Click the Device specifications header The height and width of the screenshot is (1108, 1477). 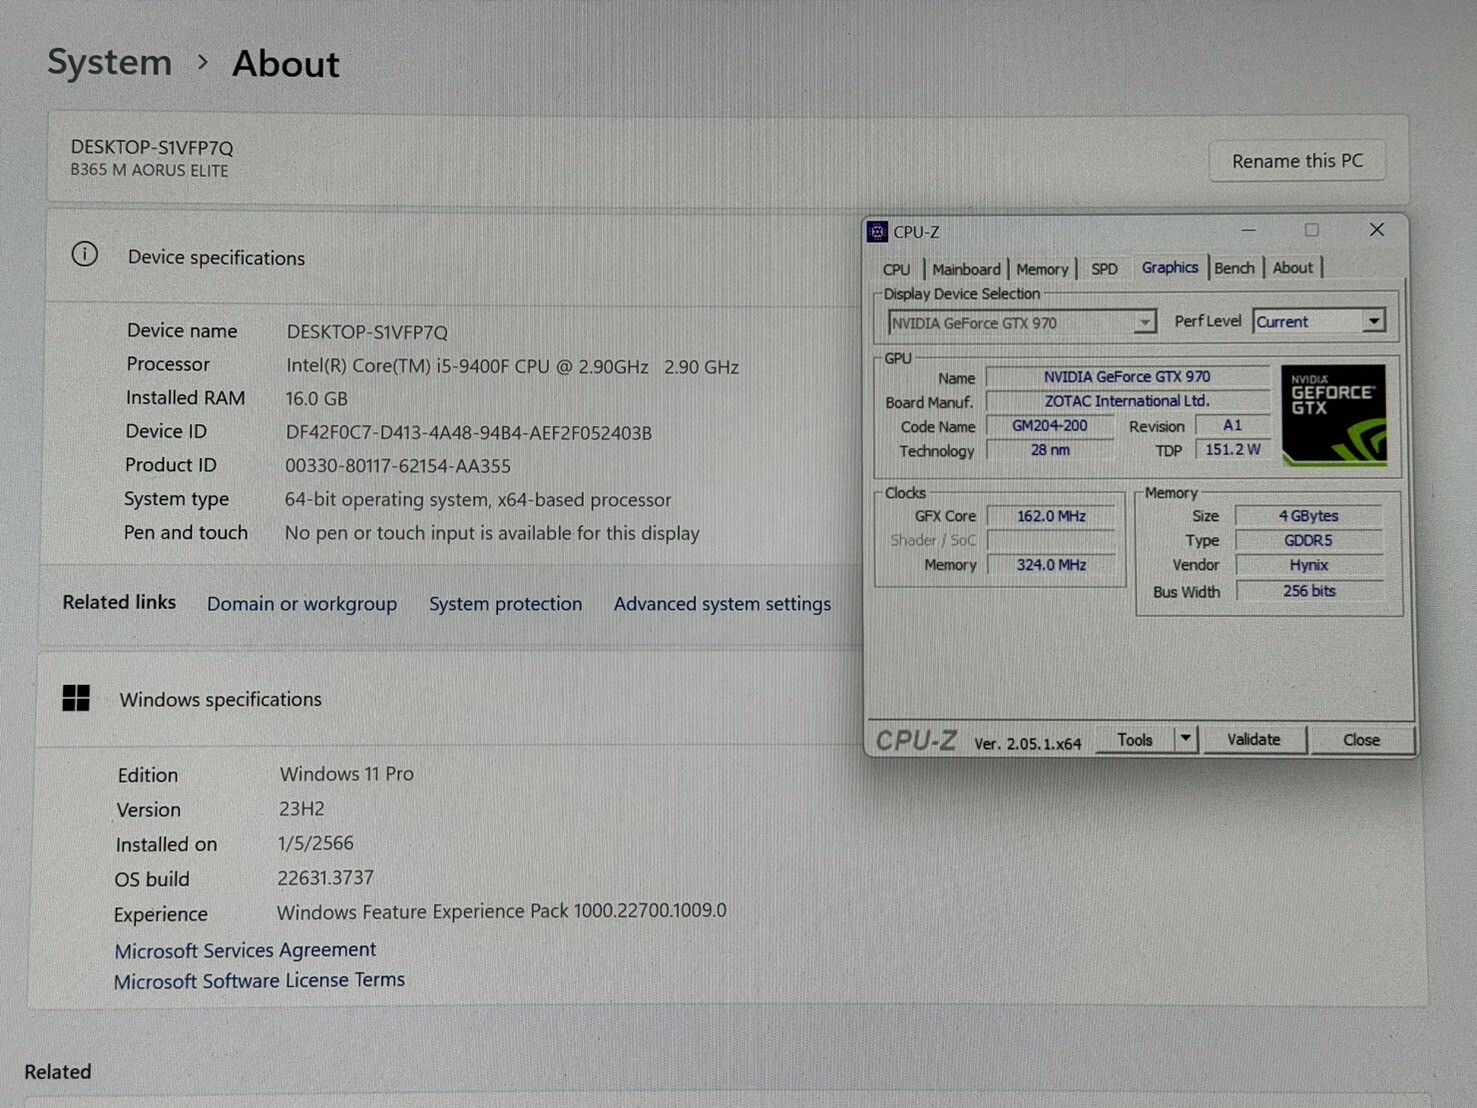tap(216, 258)
